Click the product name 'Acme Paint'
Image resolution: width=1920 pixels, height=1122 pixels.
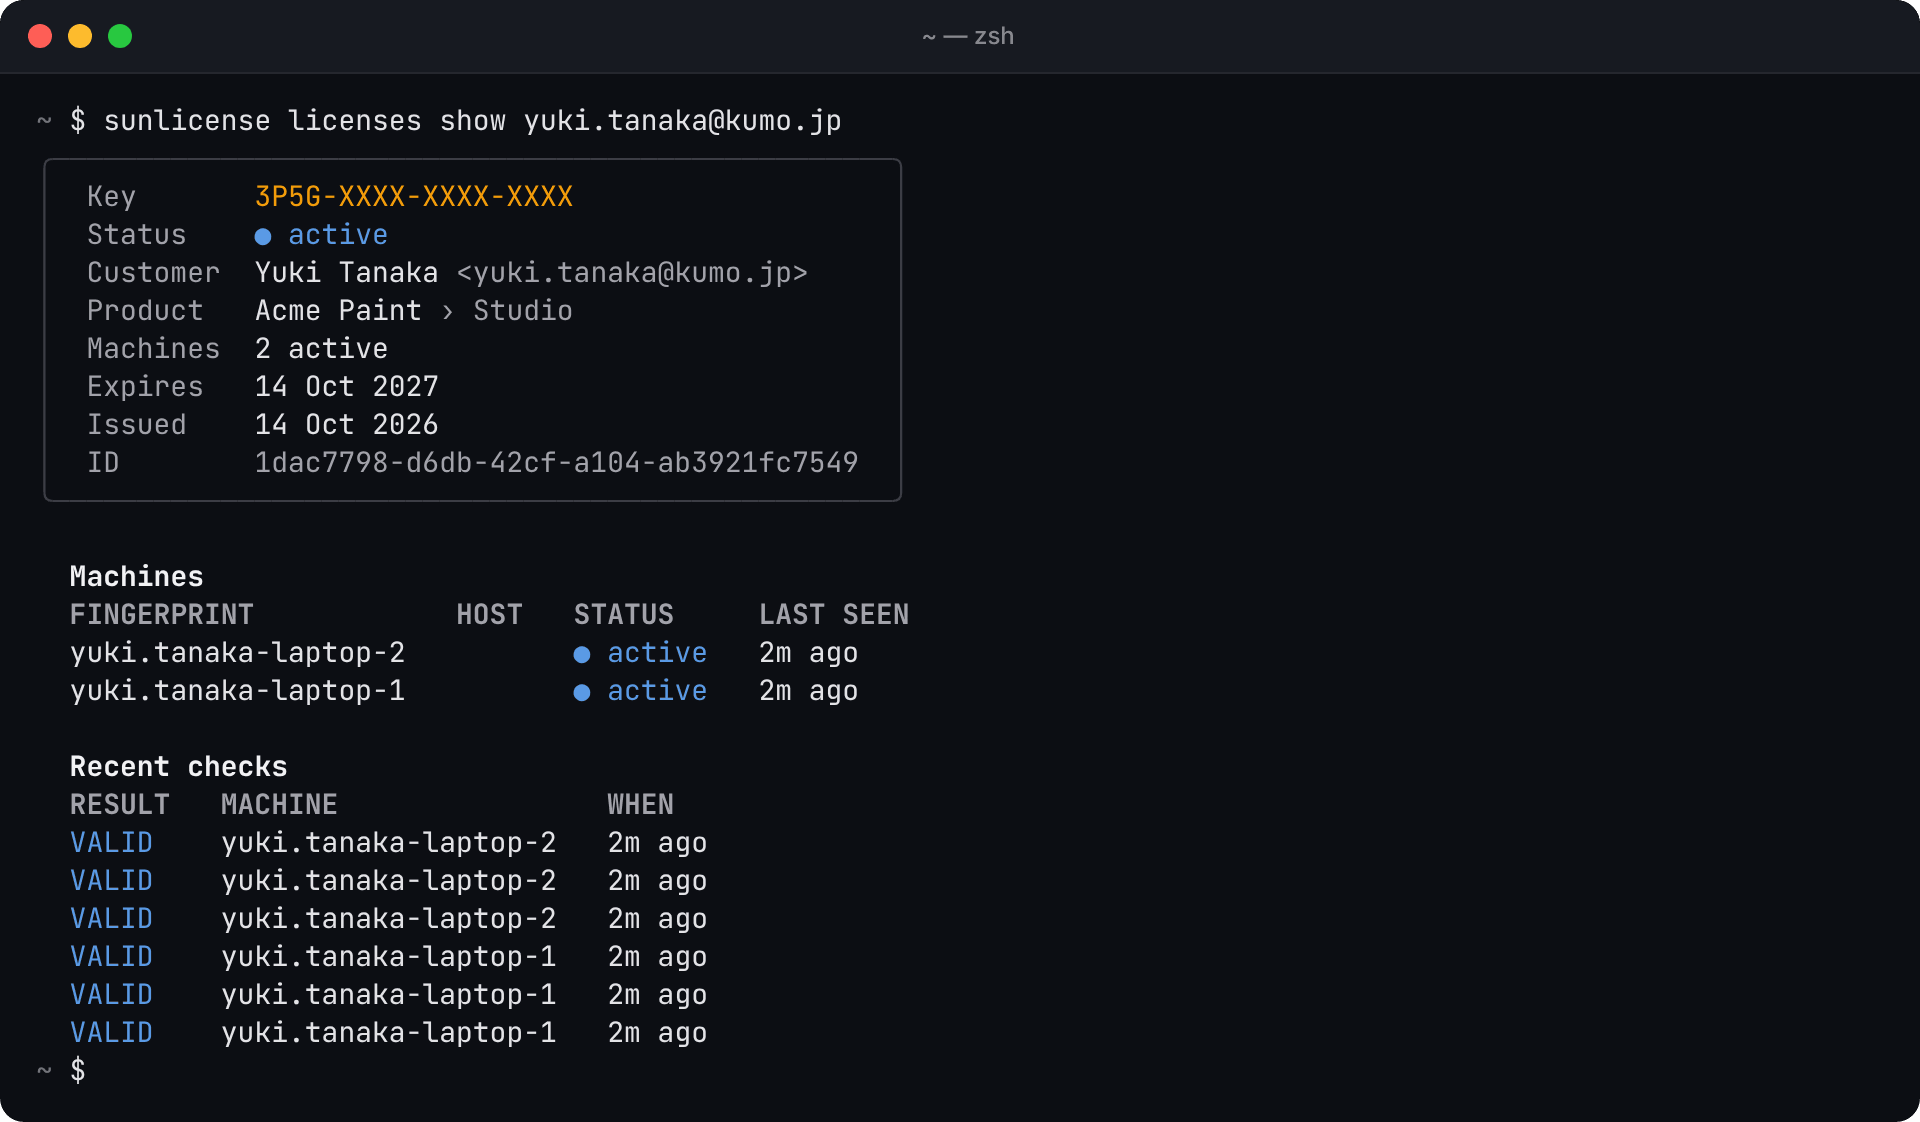338,311
